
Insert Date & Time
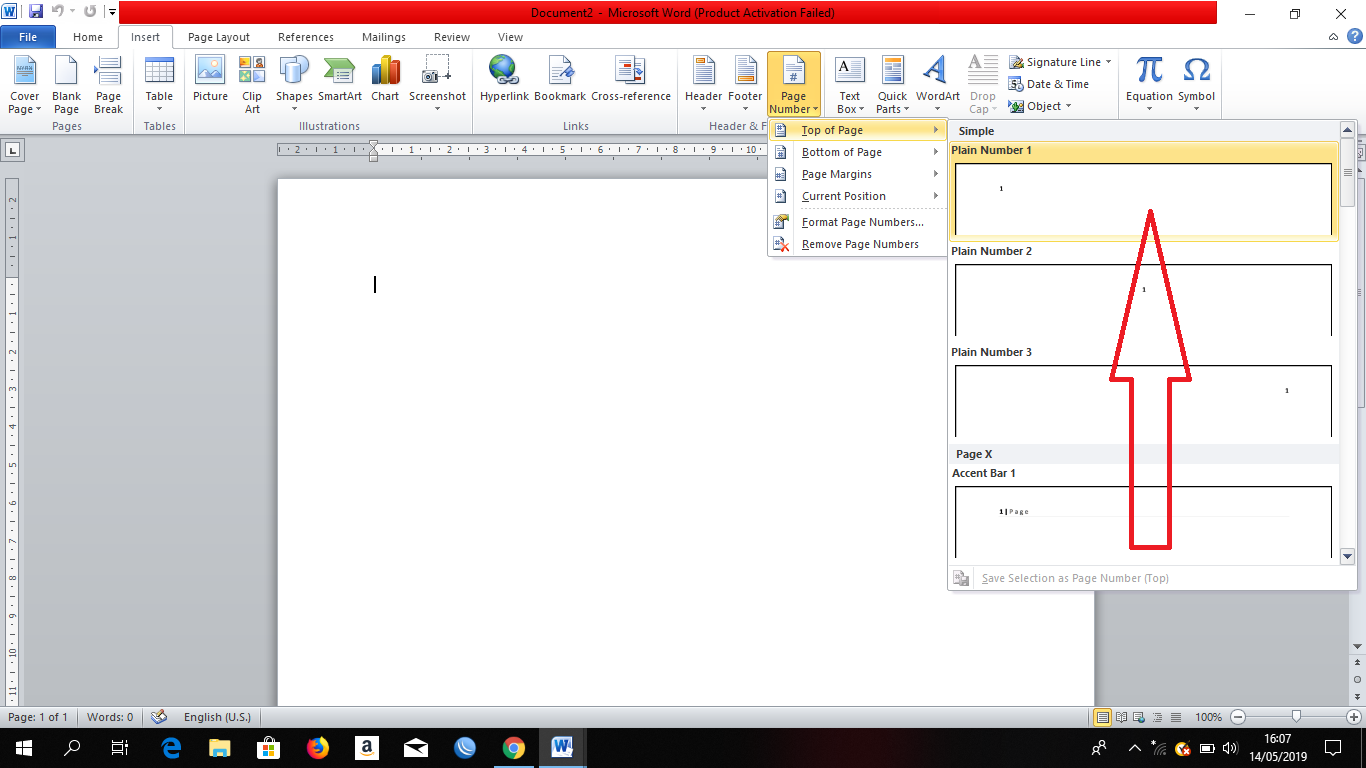coord(1048,84)
